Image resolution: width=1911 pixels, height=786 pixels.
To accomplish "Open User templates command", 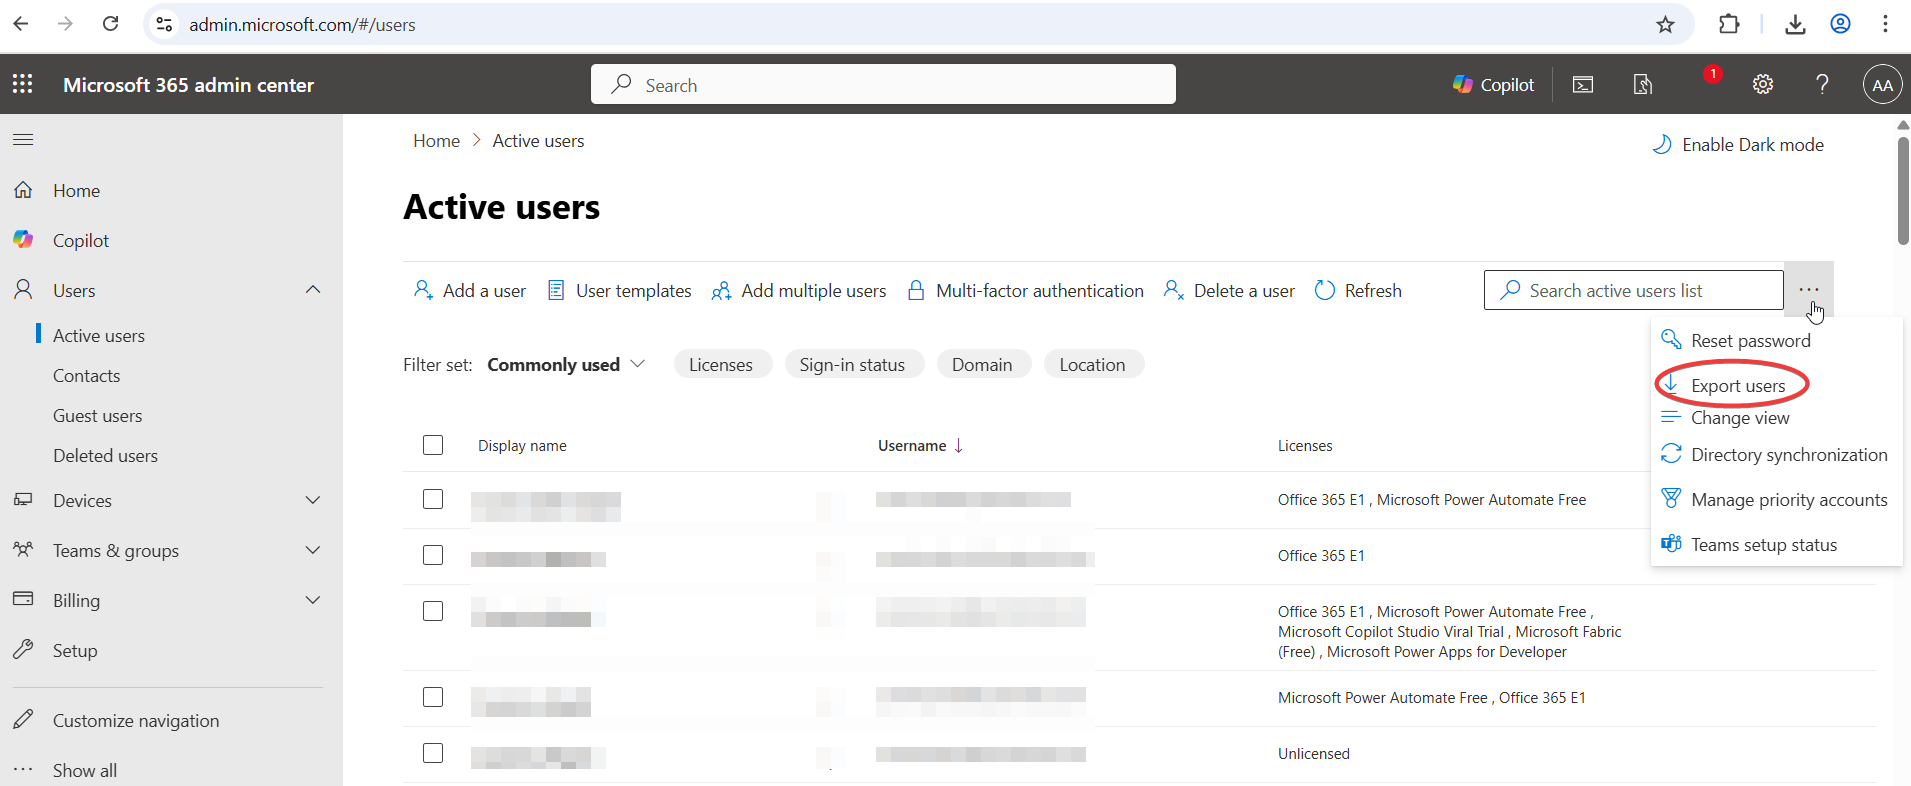I will [x=620, y=291].
